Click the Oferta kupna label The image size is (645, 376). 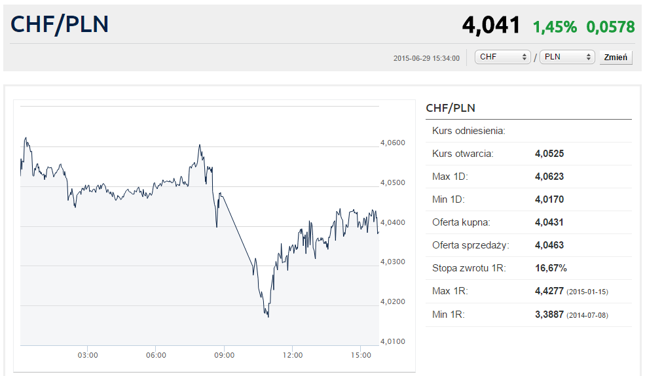[461, 223]
